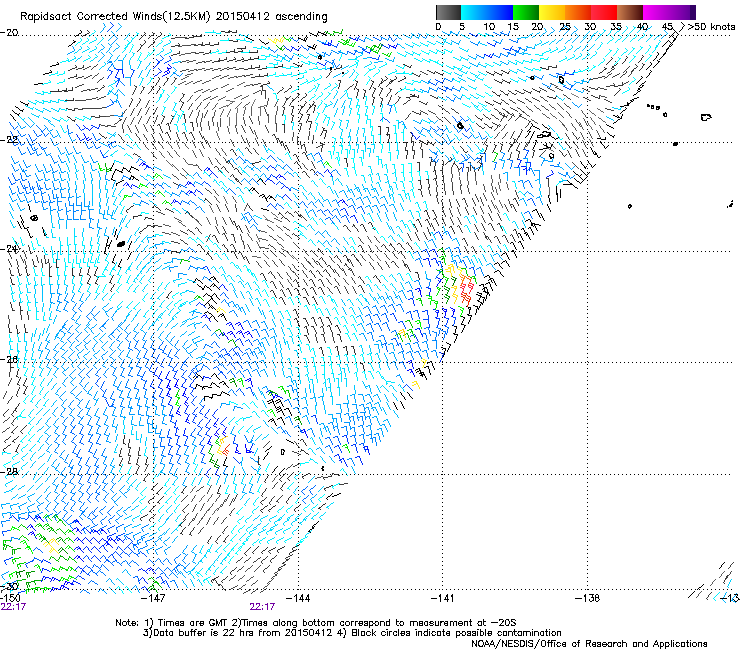
Task: Click the purple '22:17' time near -144
Action: (x=262, y=607)
